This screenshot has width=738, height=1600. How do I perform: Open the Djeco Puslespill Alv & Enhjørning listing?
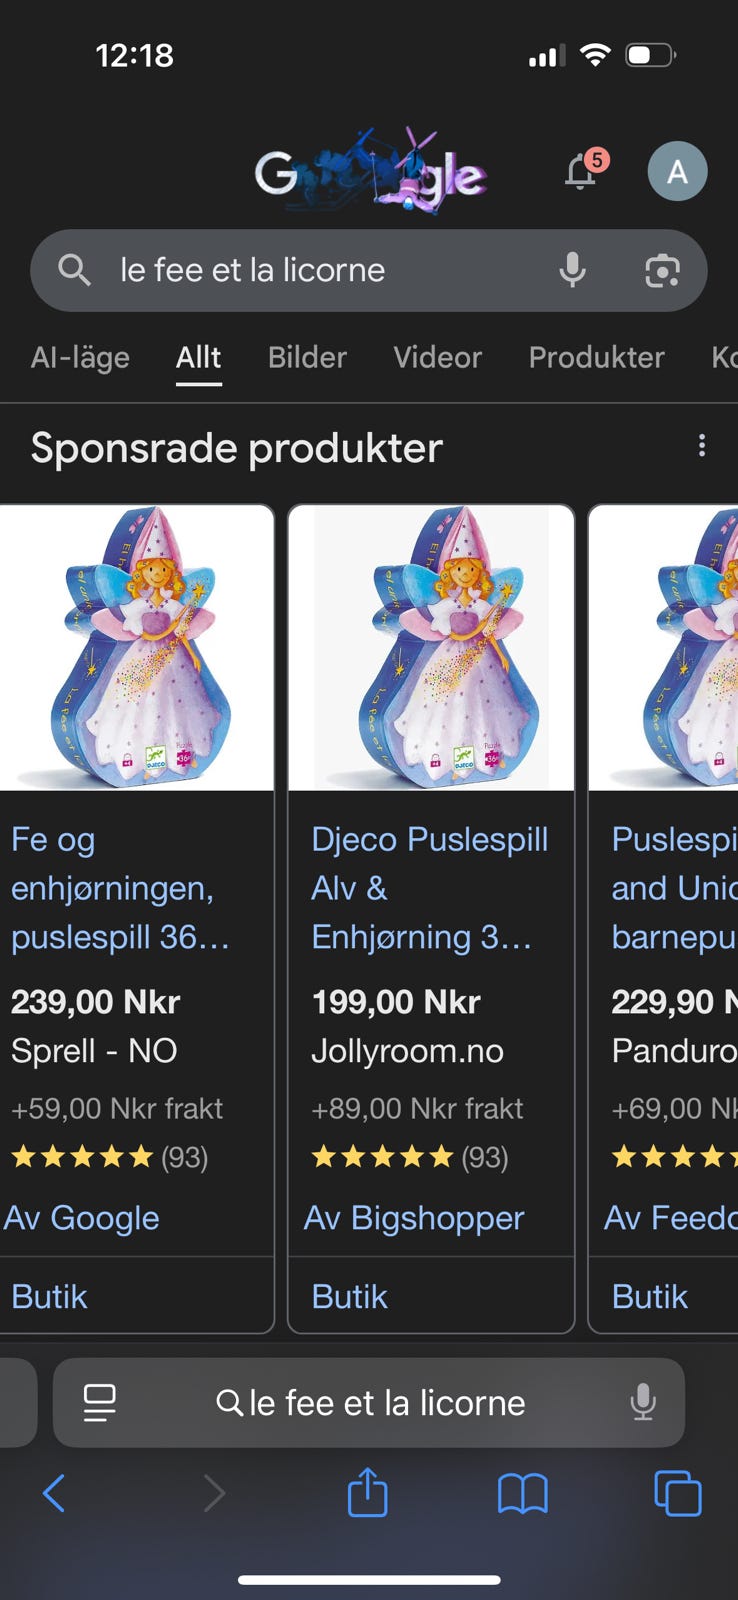(x=429, y=887)
